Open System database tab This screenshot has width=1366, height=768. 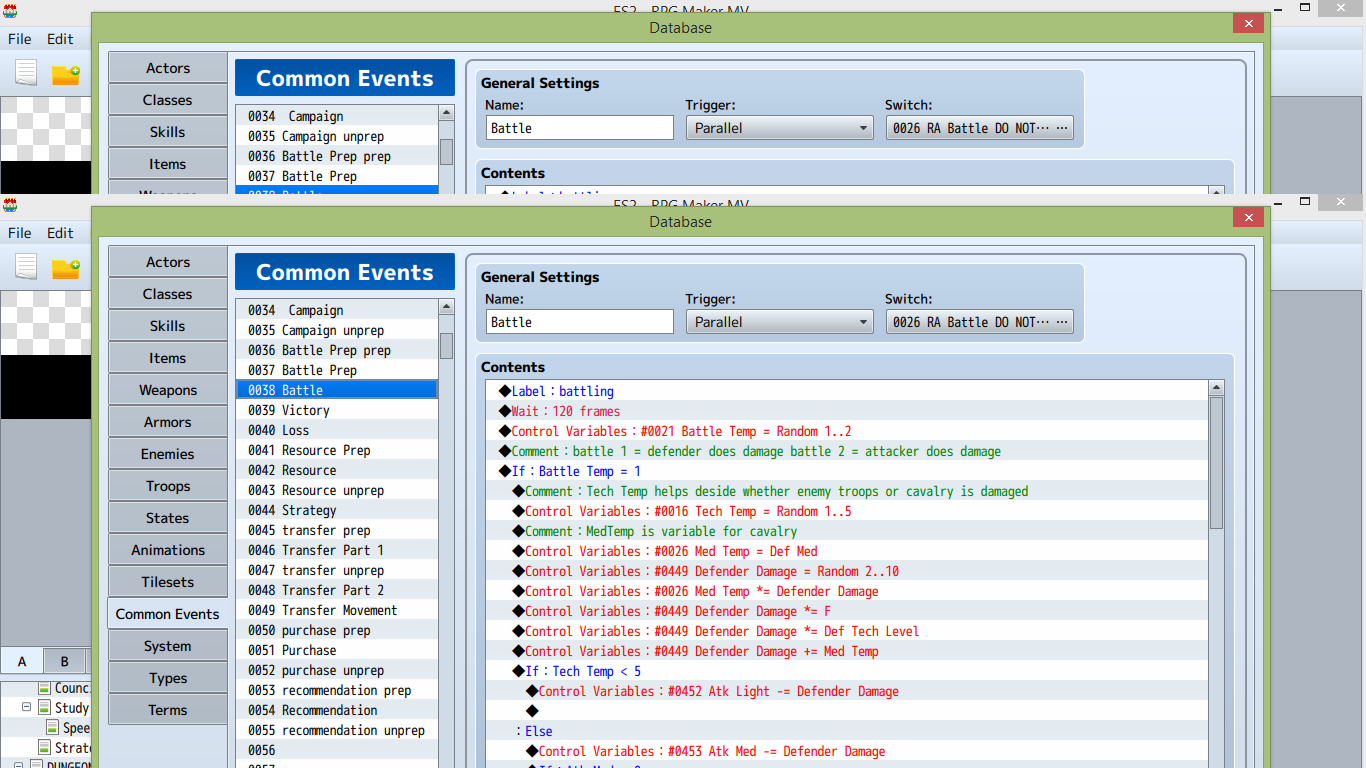(x=168, y=646)
